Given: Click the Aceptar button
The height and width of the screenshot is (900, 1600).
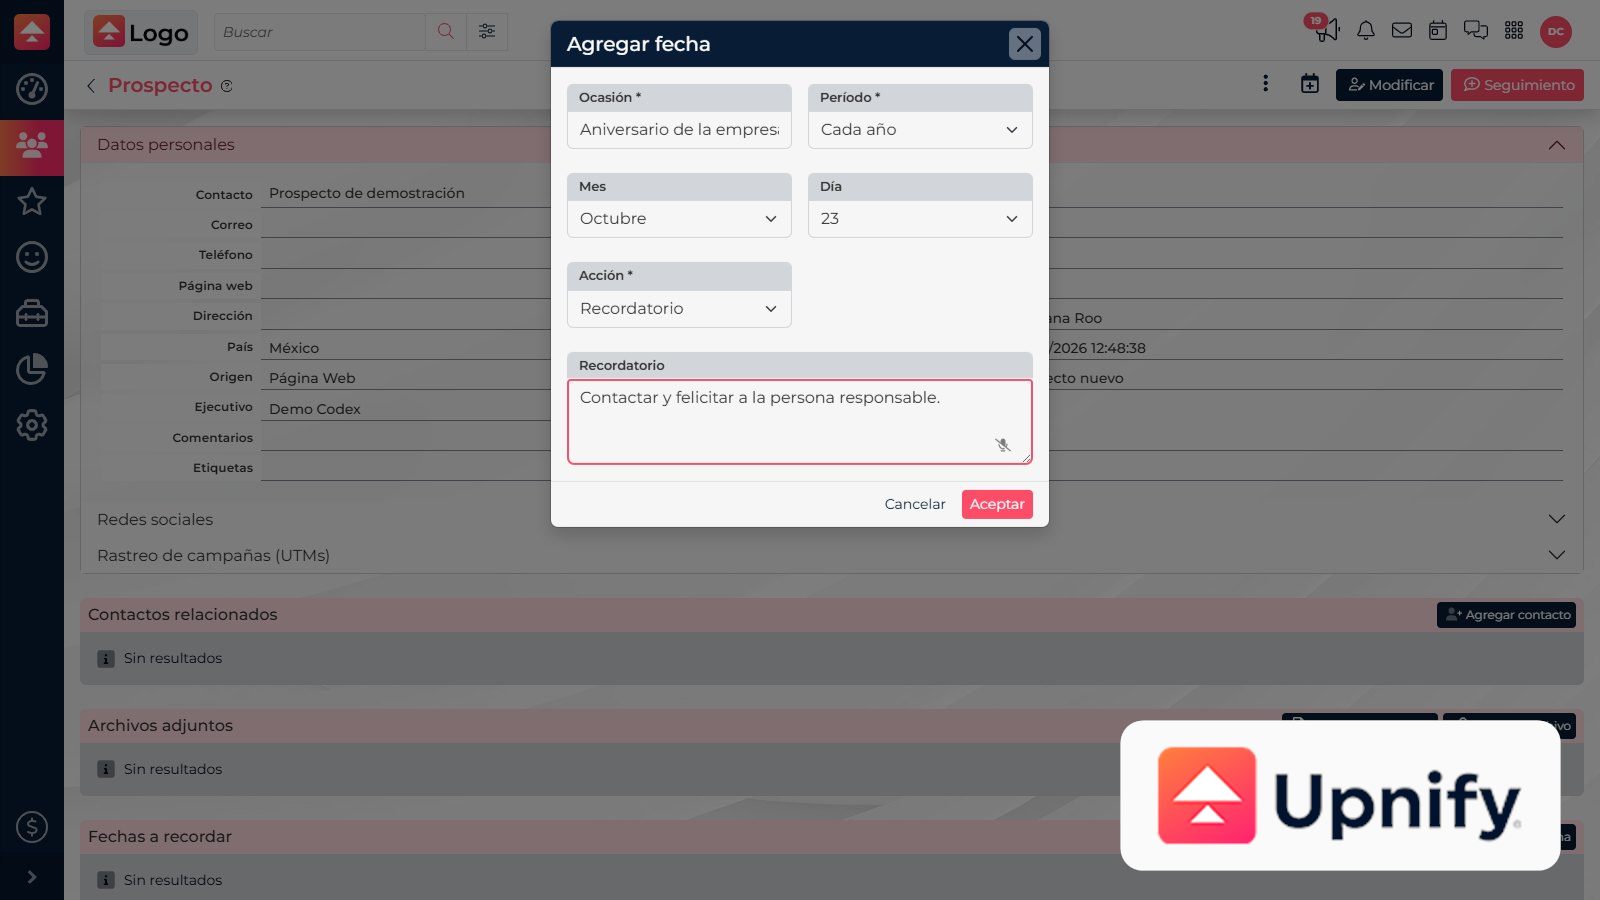Looking at the screenshot, I should [x=997, y=504].
